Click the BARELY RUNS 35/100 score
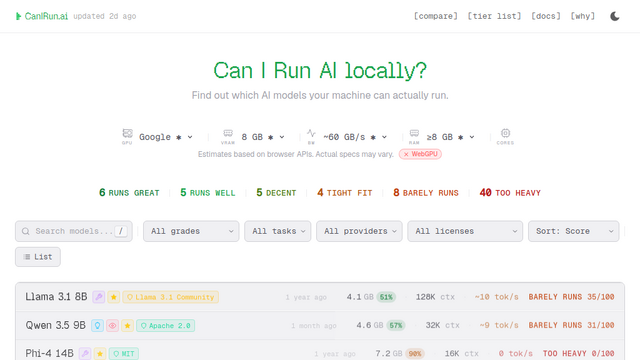 [571, 297]
